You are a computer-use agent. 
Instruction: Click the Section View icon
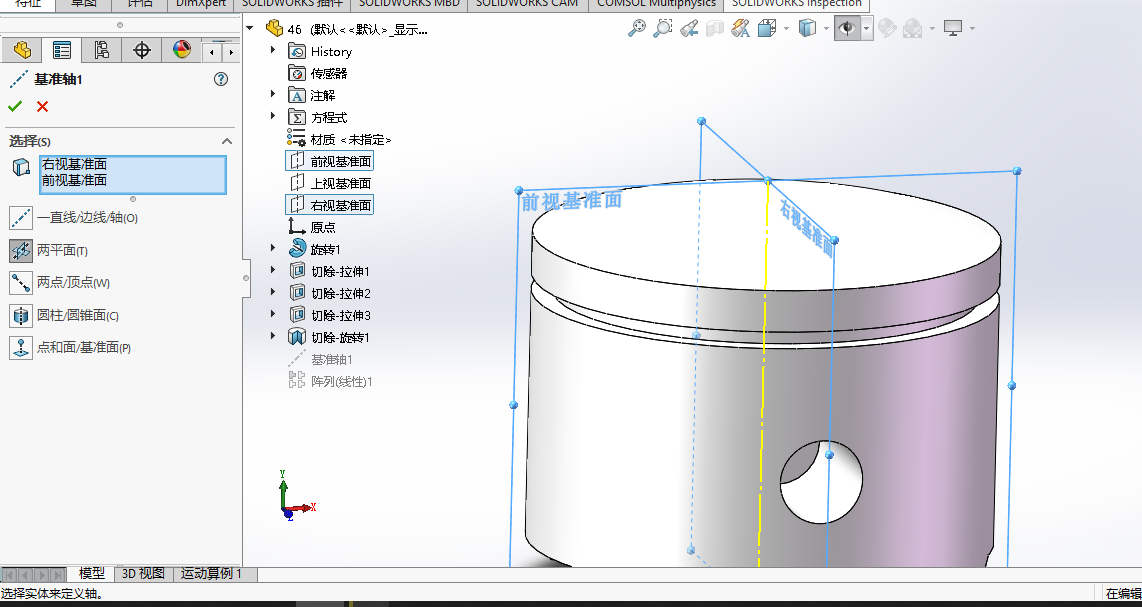pos(715,28)
